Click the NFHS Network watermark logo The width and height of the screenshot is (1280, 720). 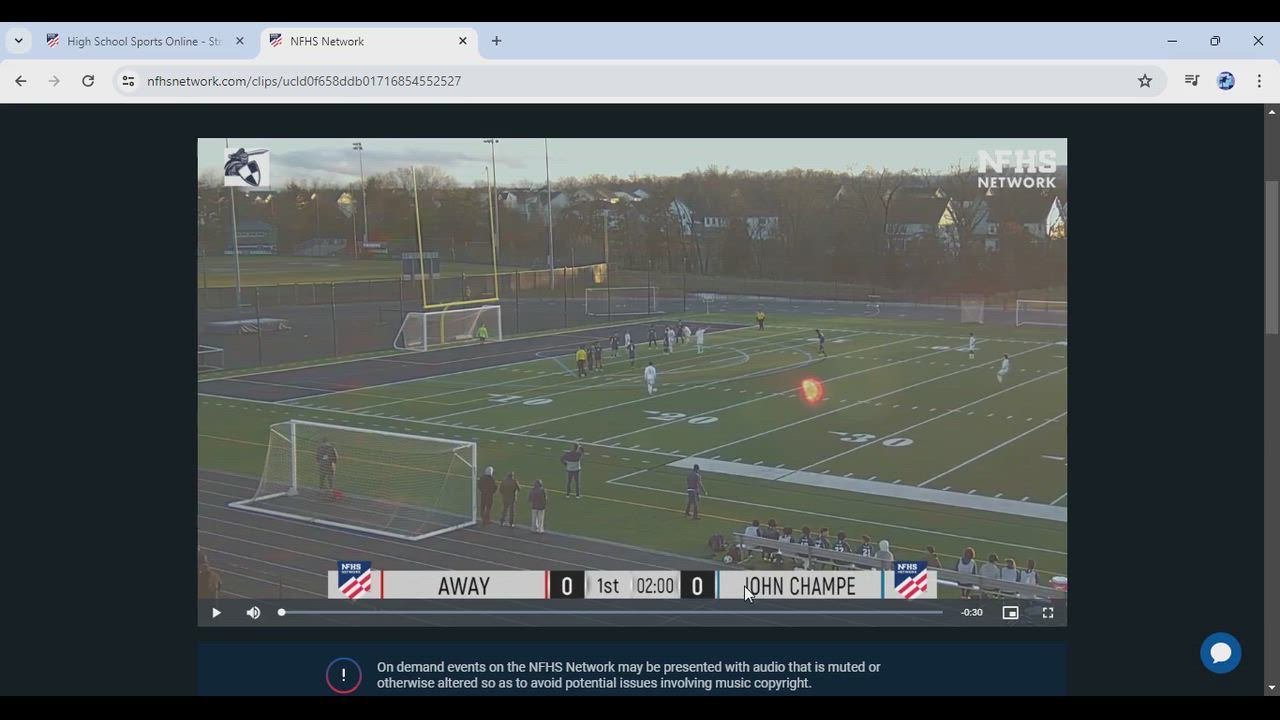tap(1015, 169)
